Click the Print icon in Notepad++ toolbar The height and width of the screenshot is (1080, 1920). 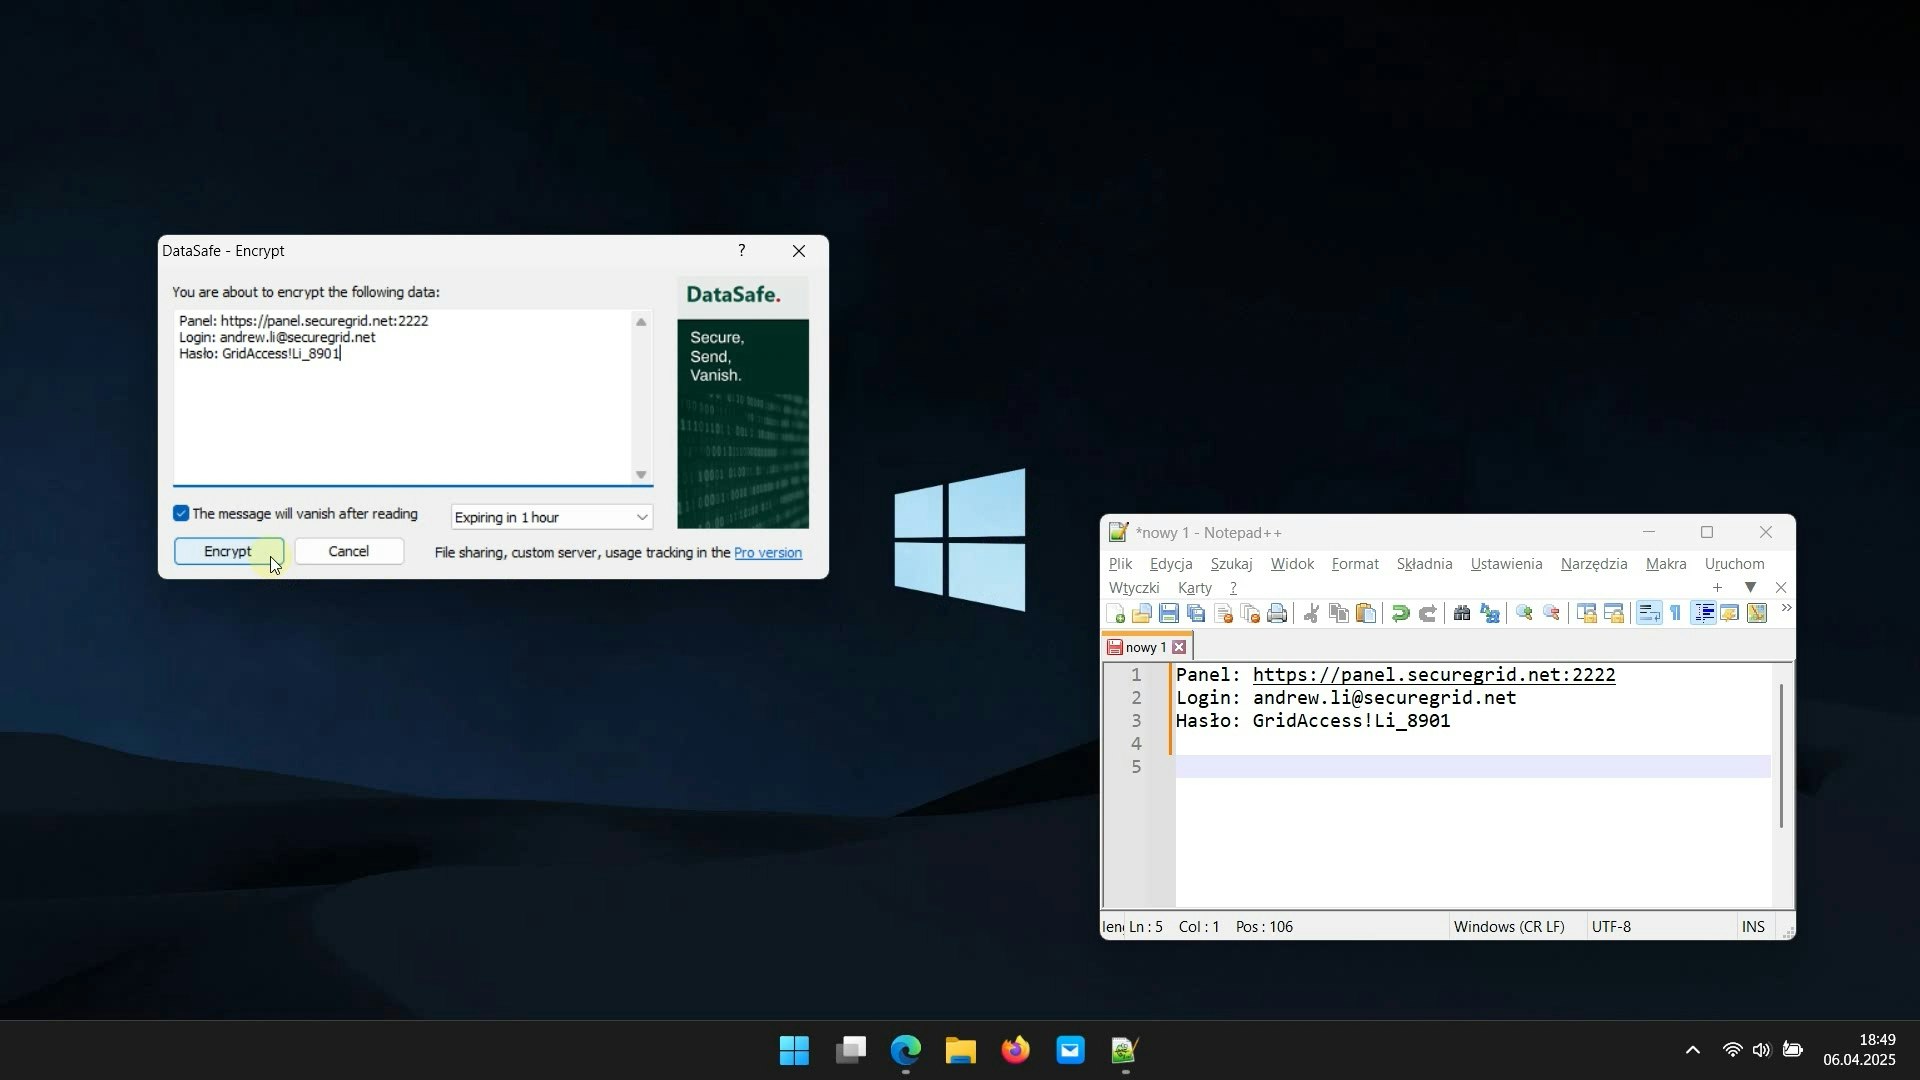pos(1277,614)
